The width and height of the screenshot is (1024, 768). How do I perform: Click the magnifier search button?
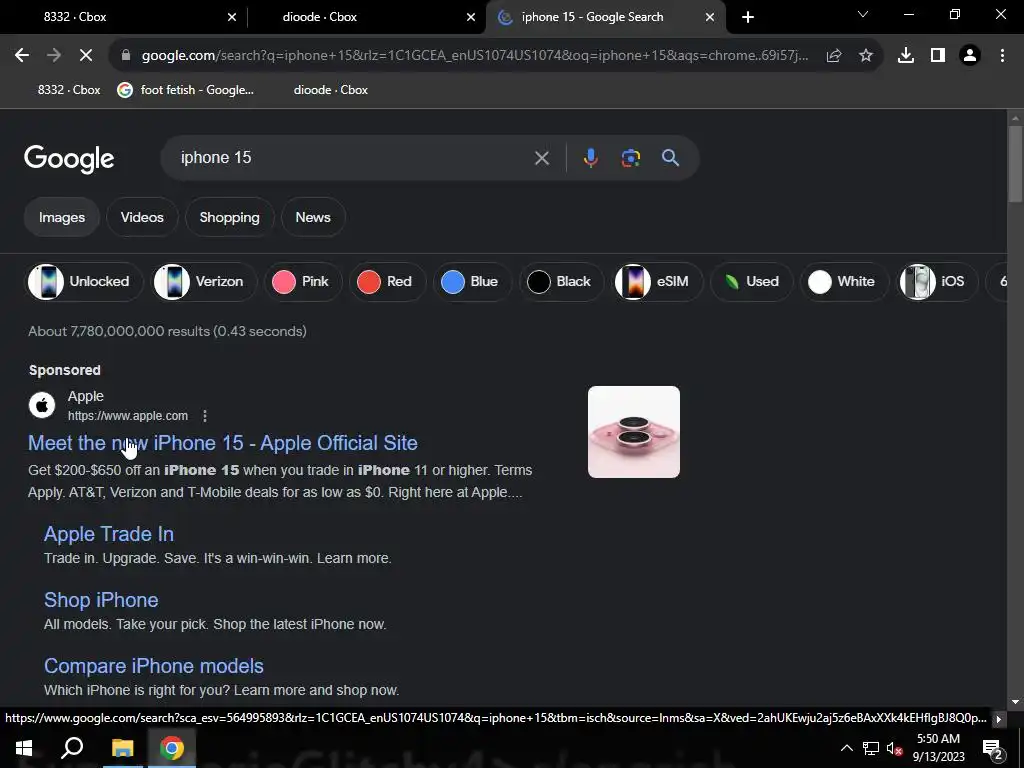click(x=670, y=158)
